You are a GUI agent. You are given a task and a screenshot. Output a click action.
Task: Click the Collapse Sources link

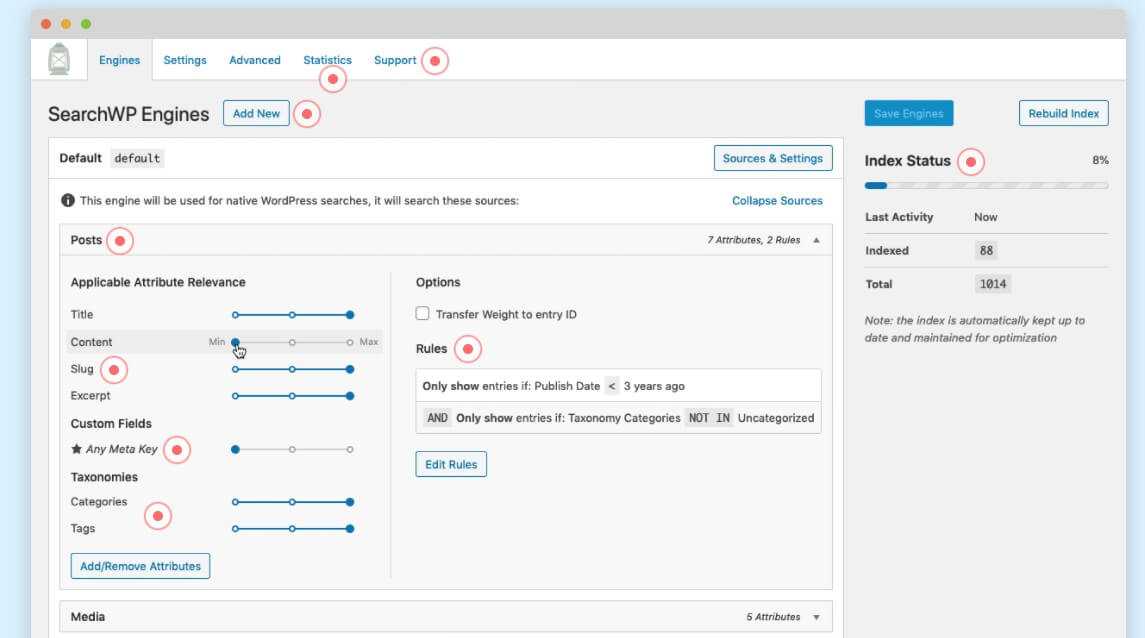tap(777, 201)
